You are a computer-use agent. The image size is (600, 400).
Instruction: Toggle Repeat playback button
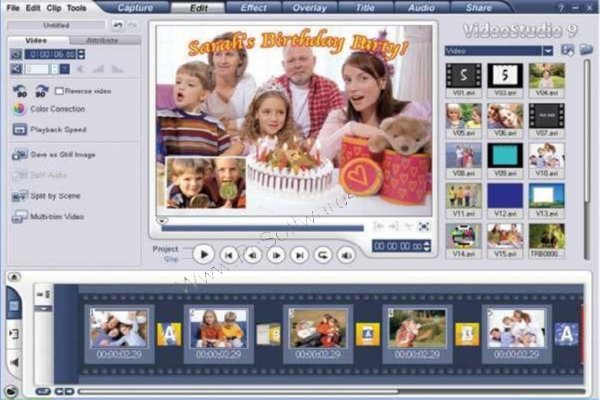point(323,255)
